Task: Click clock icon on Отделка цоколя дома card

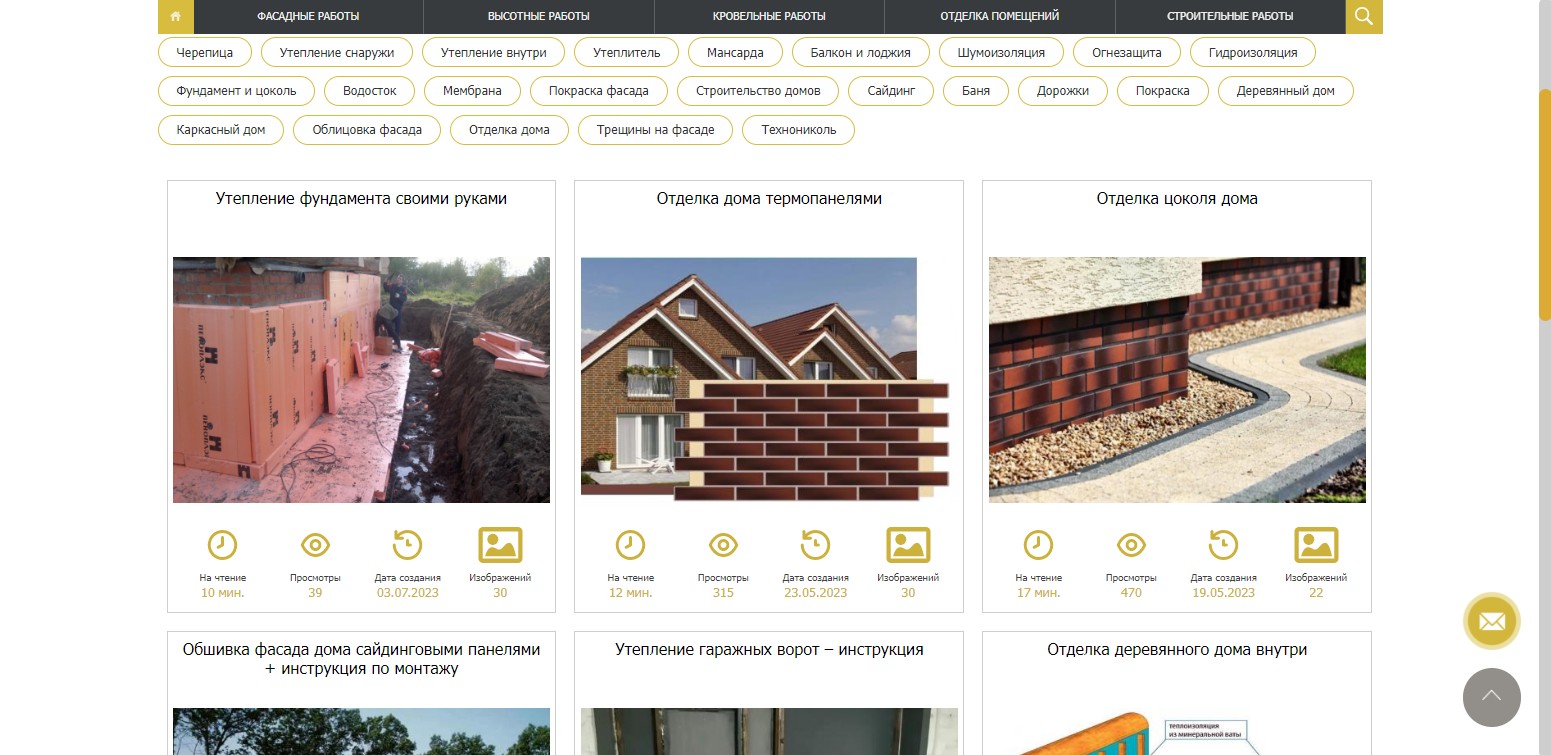Action: point(1038,545)
